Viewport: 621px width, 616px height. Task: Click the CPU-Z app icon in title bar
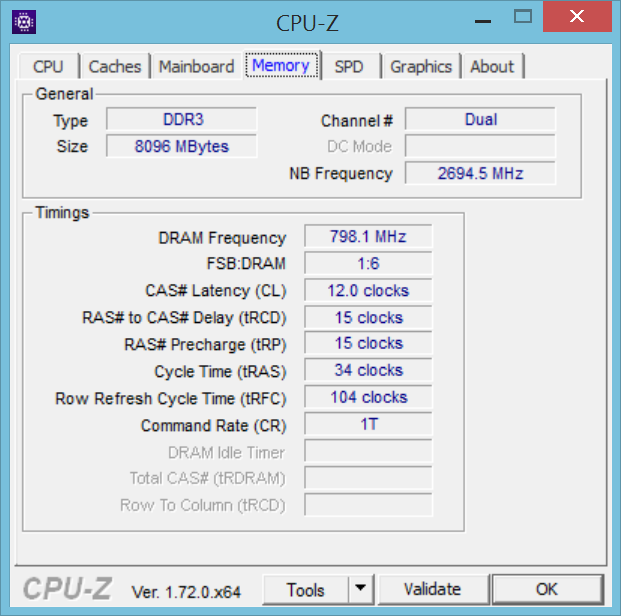pyautogui.click(x=24, y=22)
